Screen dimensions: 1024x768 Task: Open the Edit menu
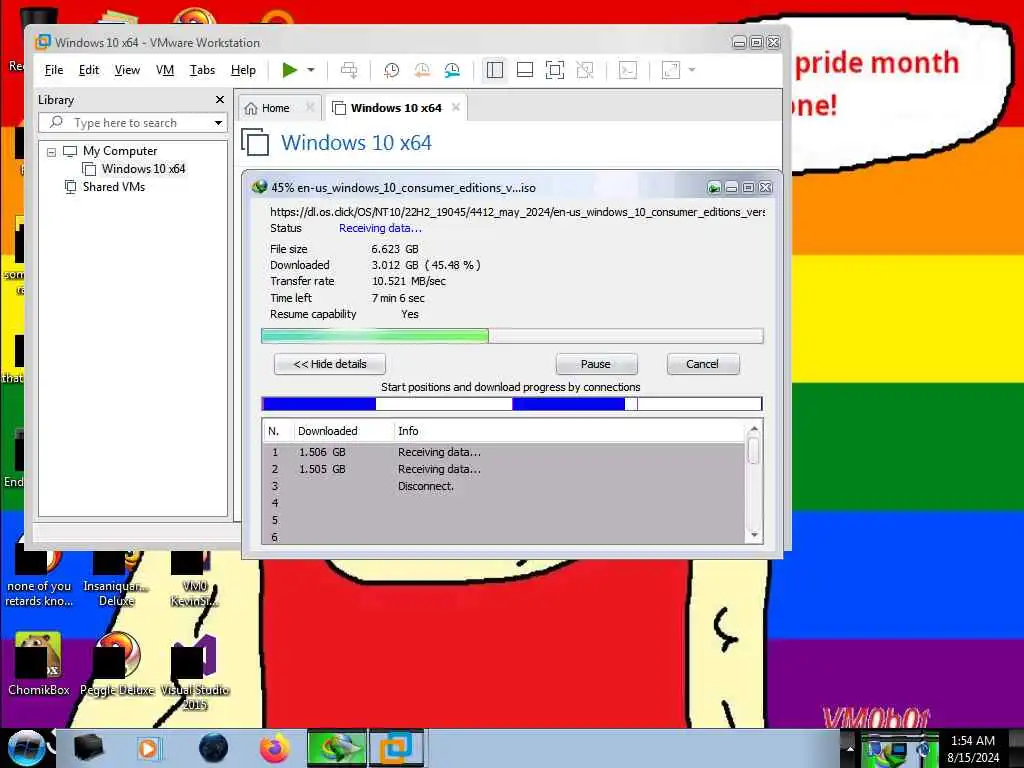point(89,70)
